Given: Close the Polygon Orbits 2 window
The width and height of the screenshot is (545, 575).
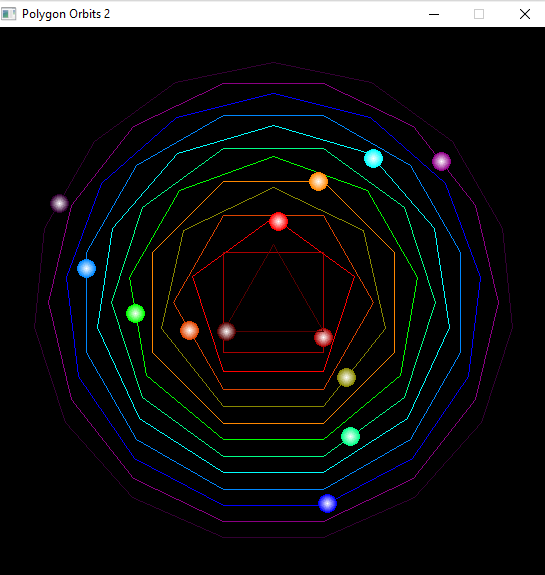Looking at the screenshot, I should coord(525,14).
